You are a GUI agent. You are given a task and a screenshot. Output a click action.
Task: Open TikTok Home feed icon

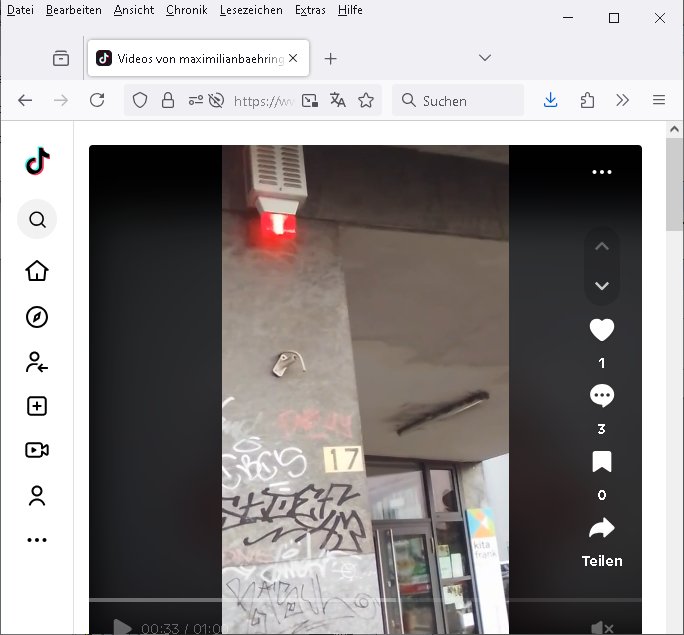point(37,271)
